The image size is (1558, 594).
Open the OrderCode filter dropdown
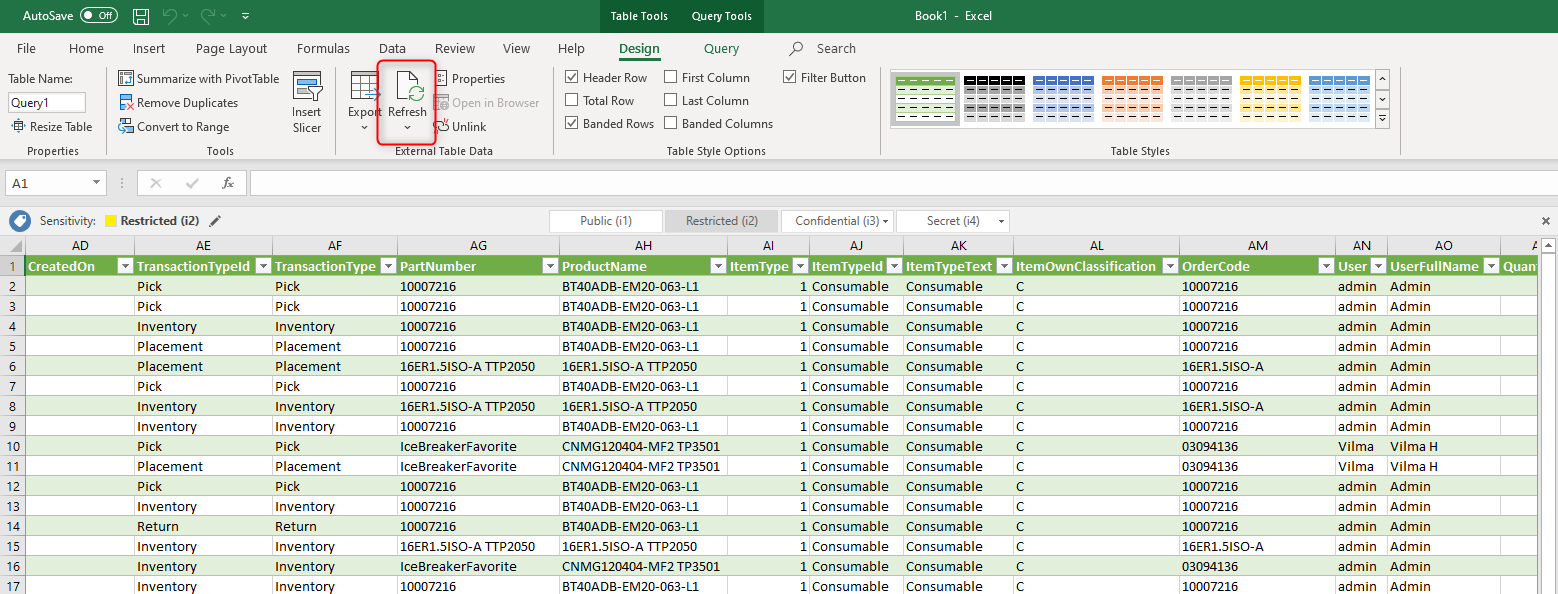coord(1326,266)
